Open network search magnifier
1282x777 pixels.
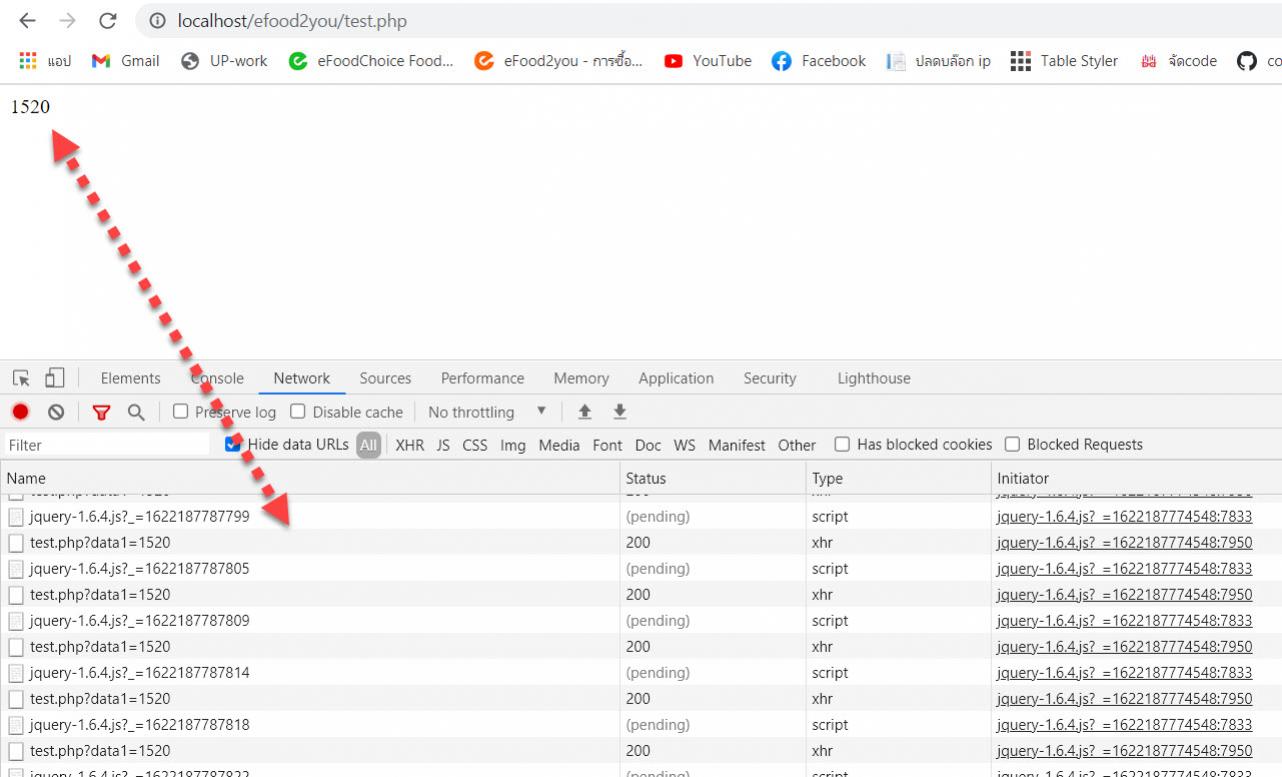coord(136,412)
